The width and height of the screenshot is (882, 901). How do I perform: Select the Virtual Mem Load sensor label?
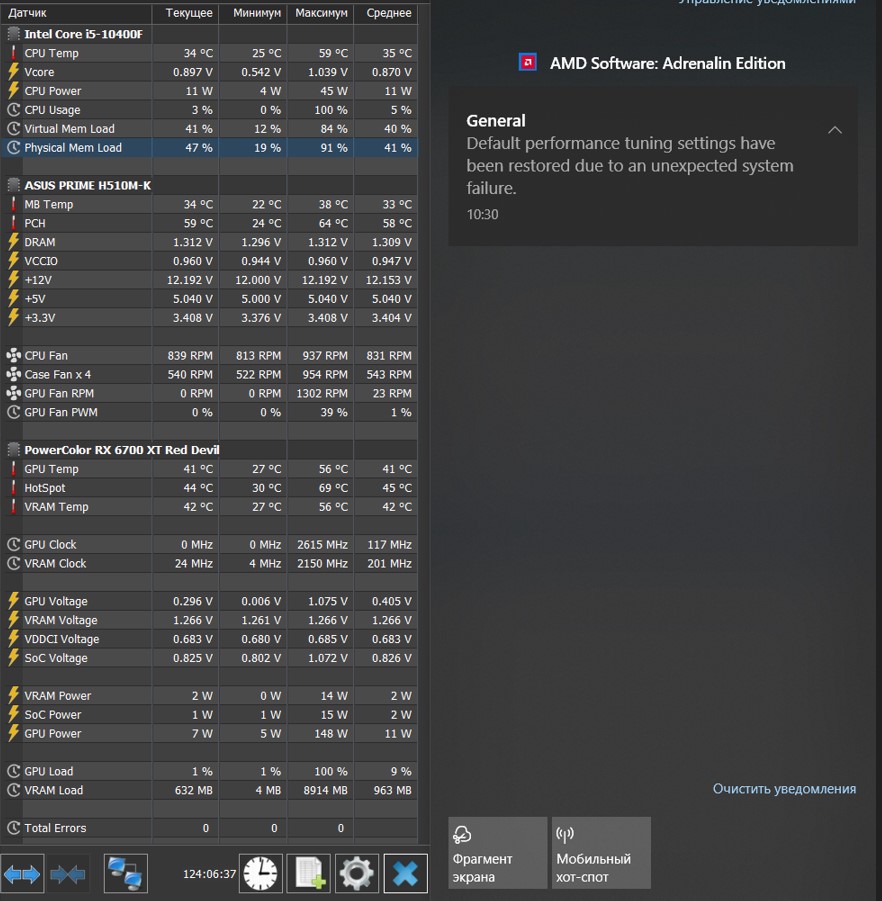point(70,129)
